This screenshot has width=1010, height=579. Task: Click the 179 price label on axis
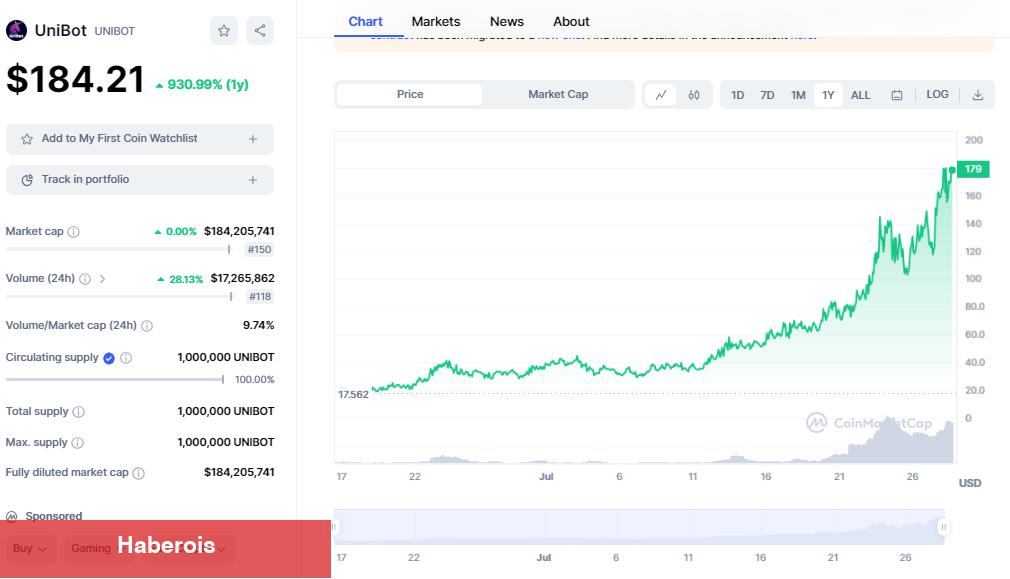pyautogui.click(x=973, y=169)
